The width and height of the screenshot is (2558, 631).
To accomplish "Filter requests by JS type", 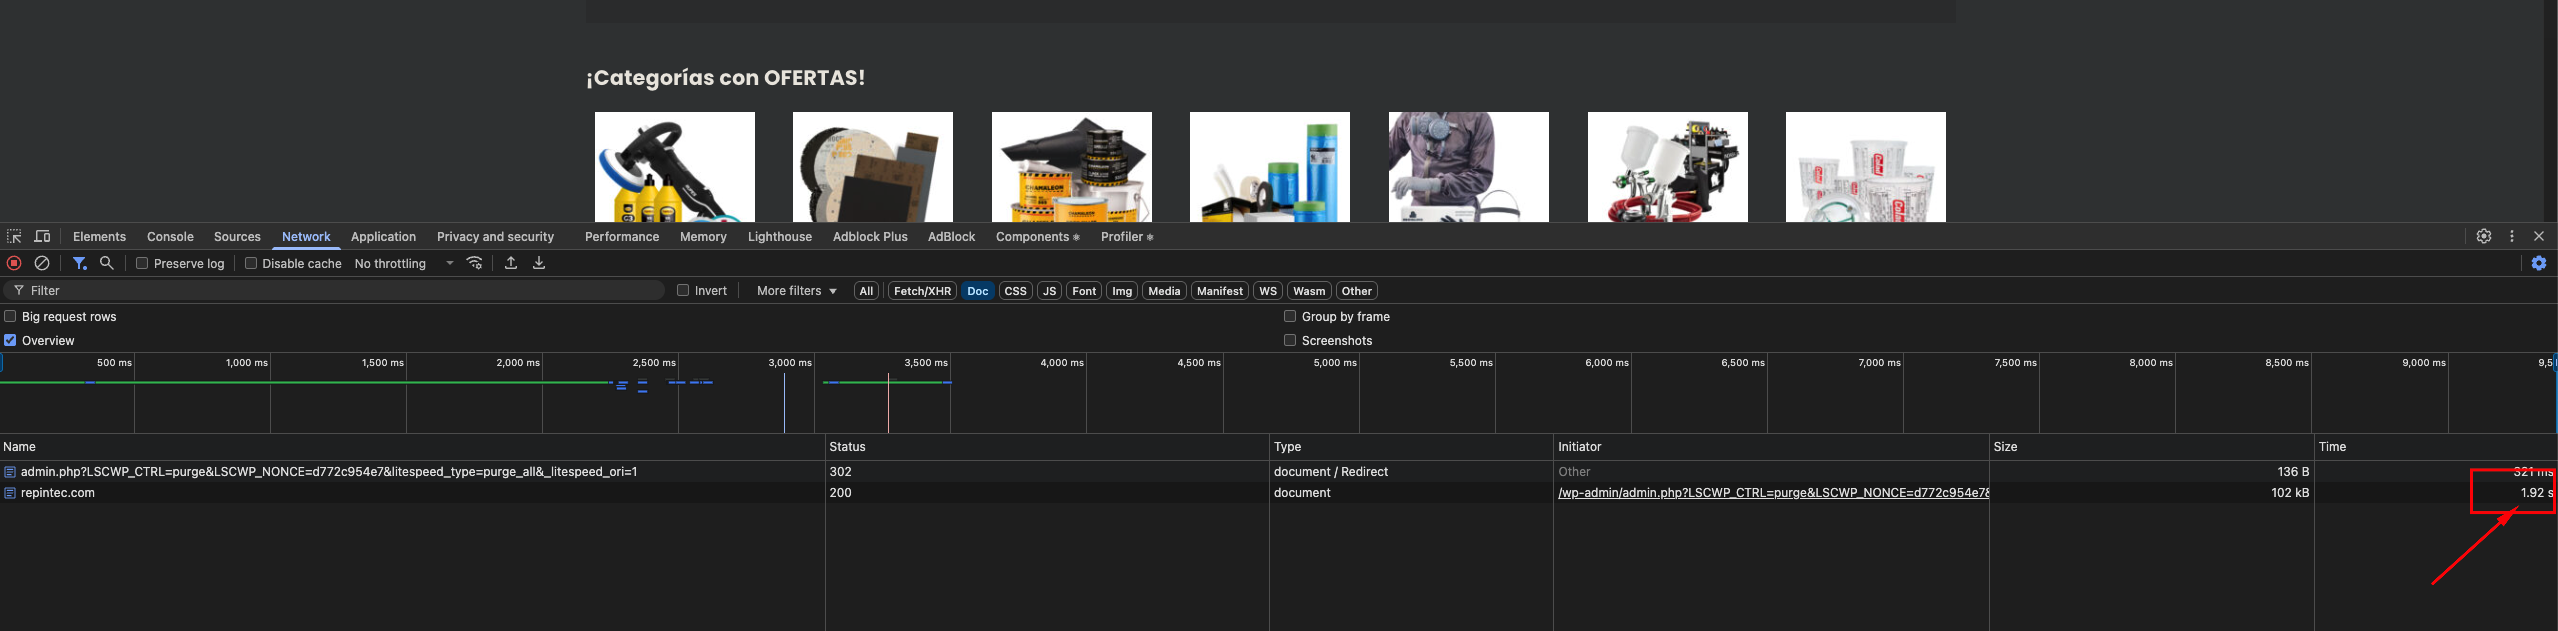I will tap(1049, 291).
